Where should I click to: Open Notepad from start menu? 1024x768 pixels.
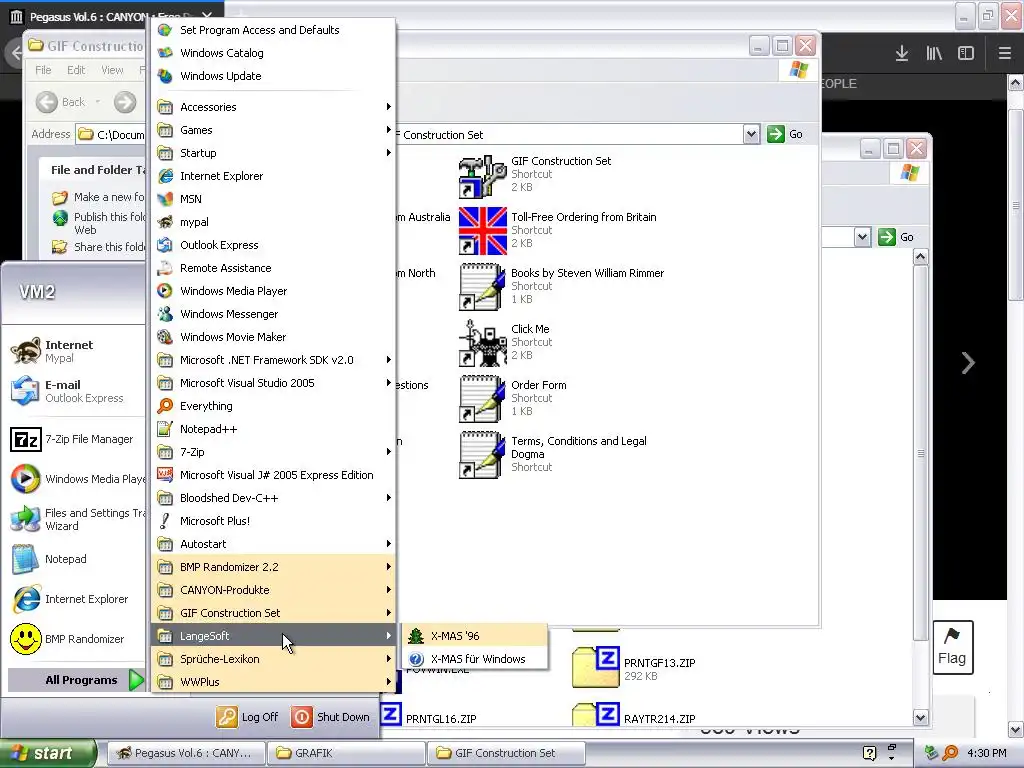[x=73, y=559]
